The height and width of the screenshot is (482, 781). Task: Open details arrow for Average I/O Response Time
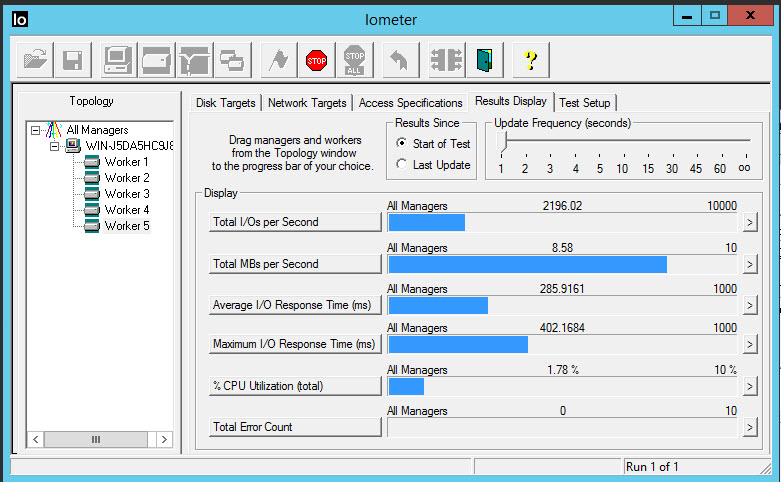750,305
